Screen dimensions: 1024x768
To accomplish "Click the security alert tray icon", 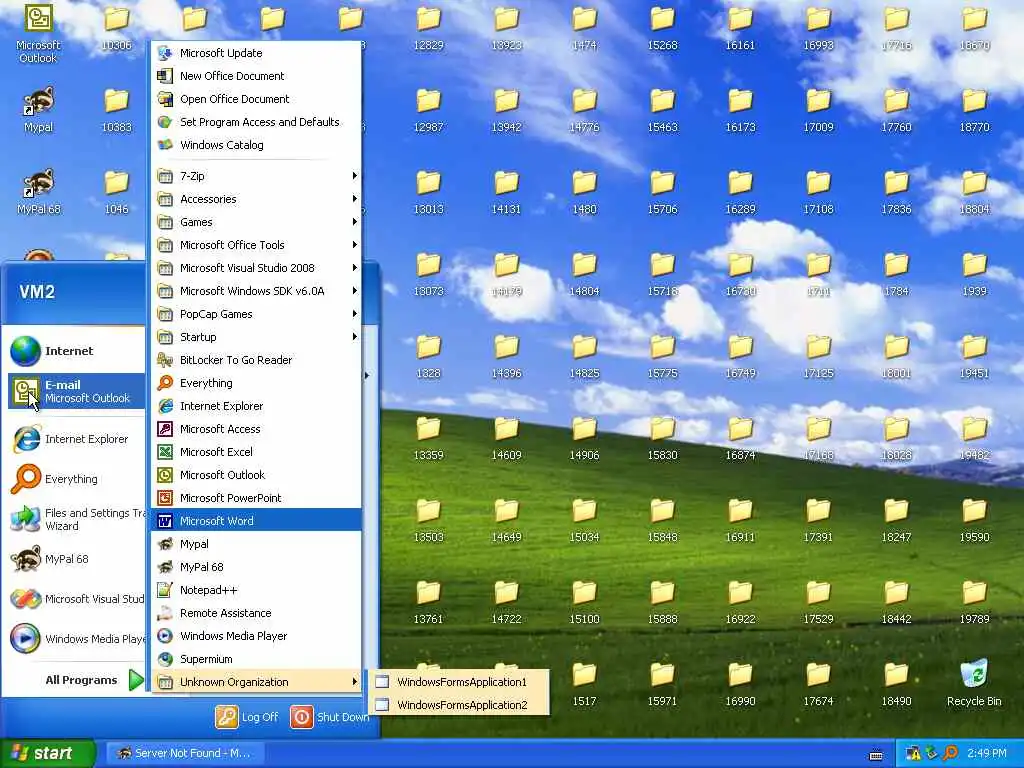I will coord(912,754).
